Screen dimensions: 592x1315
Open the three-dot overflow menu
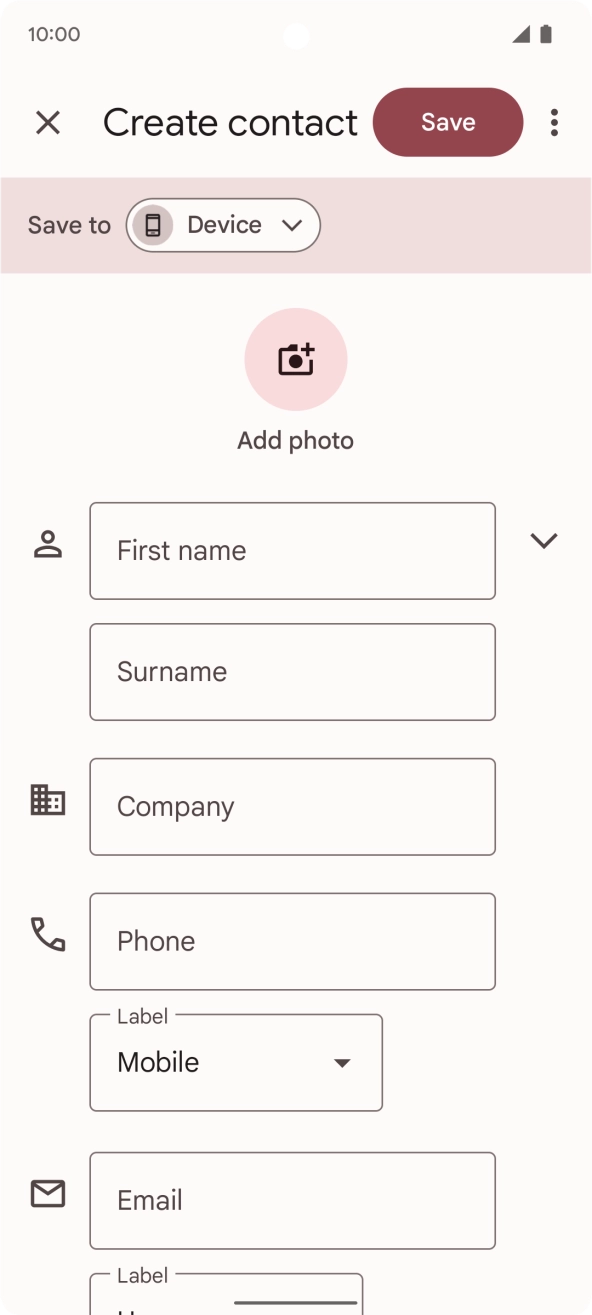pyautogui.click(x=554, y=122)
